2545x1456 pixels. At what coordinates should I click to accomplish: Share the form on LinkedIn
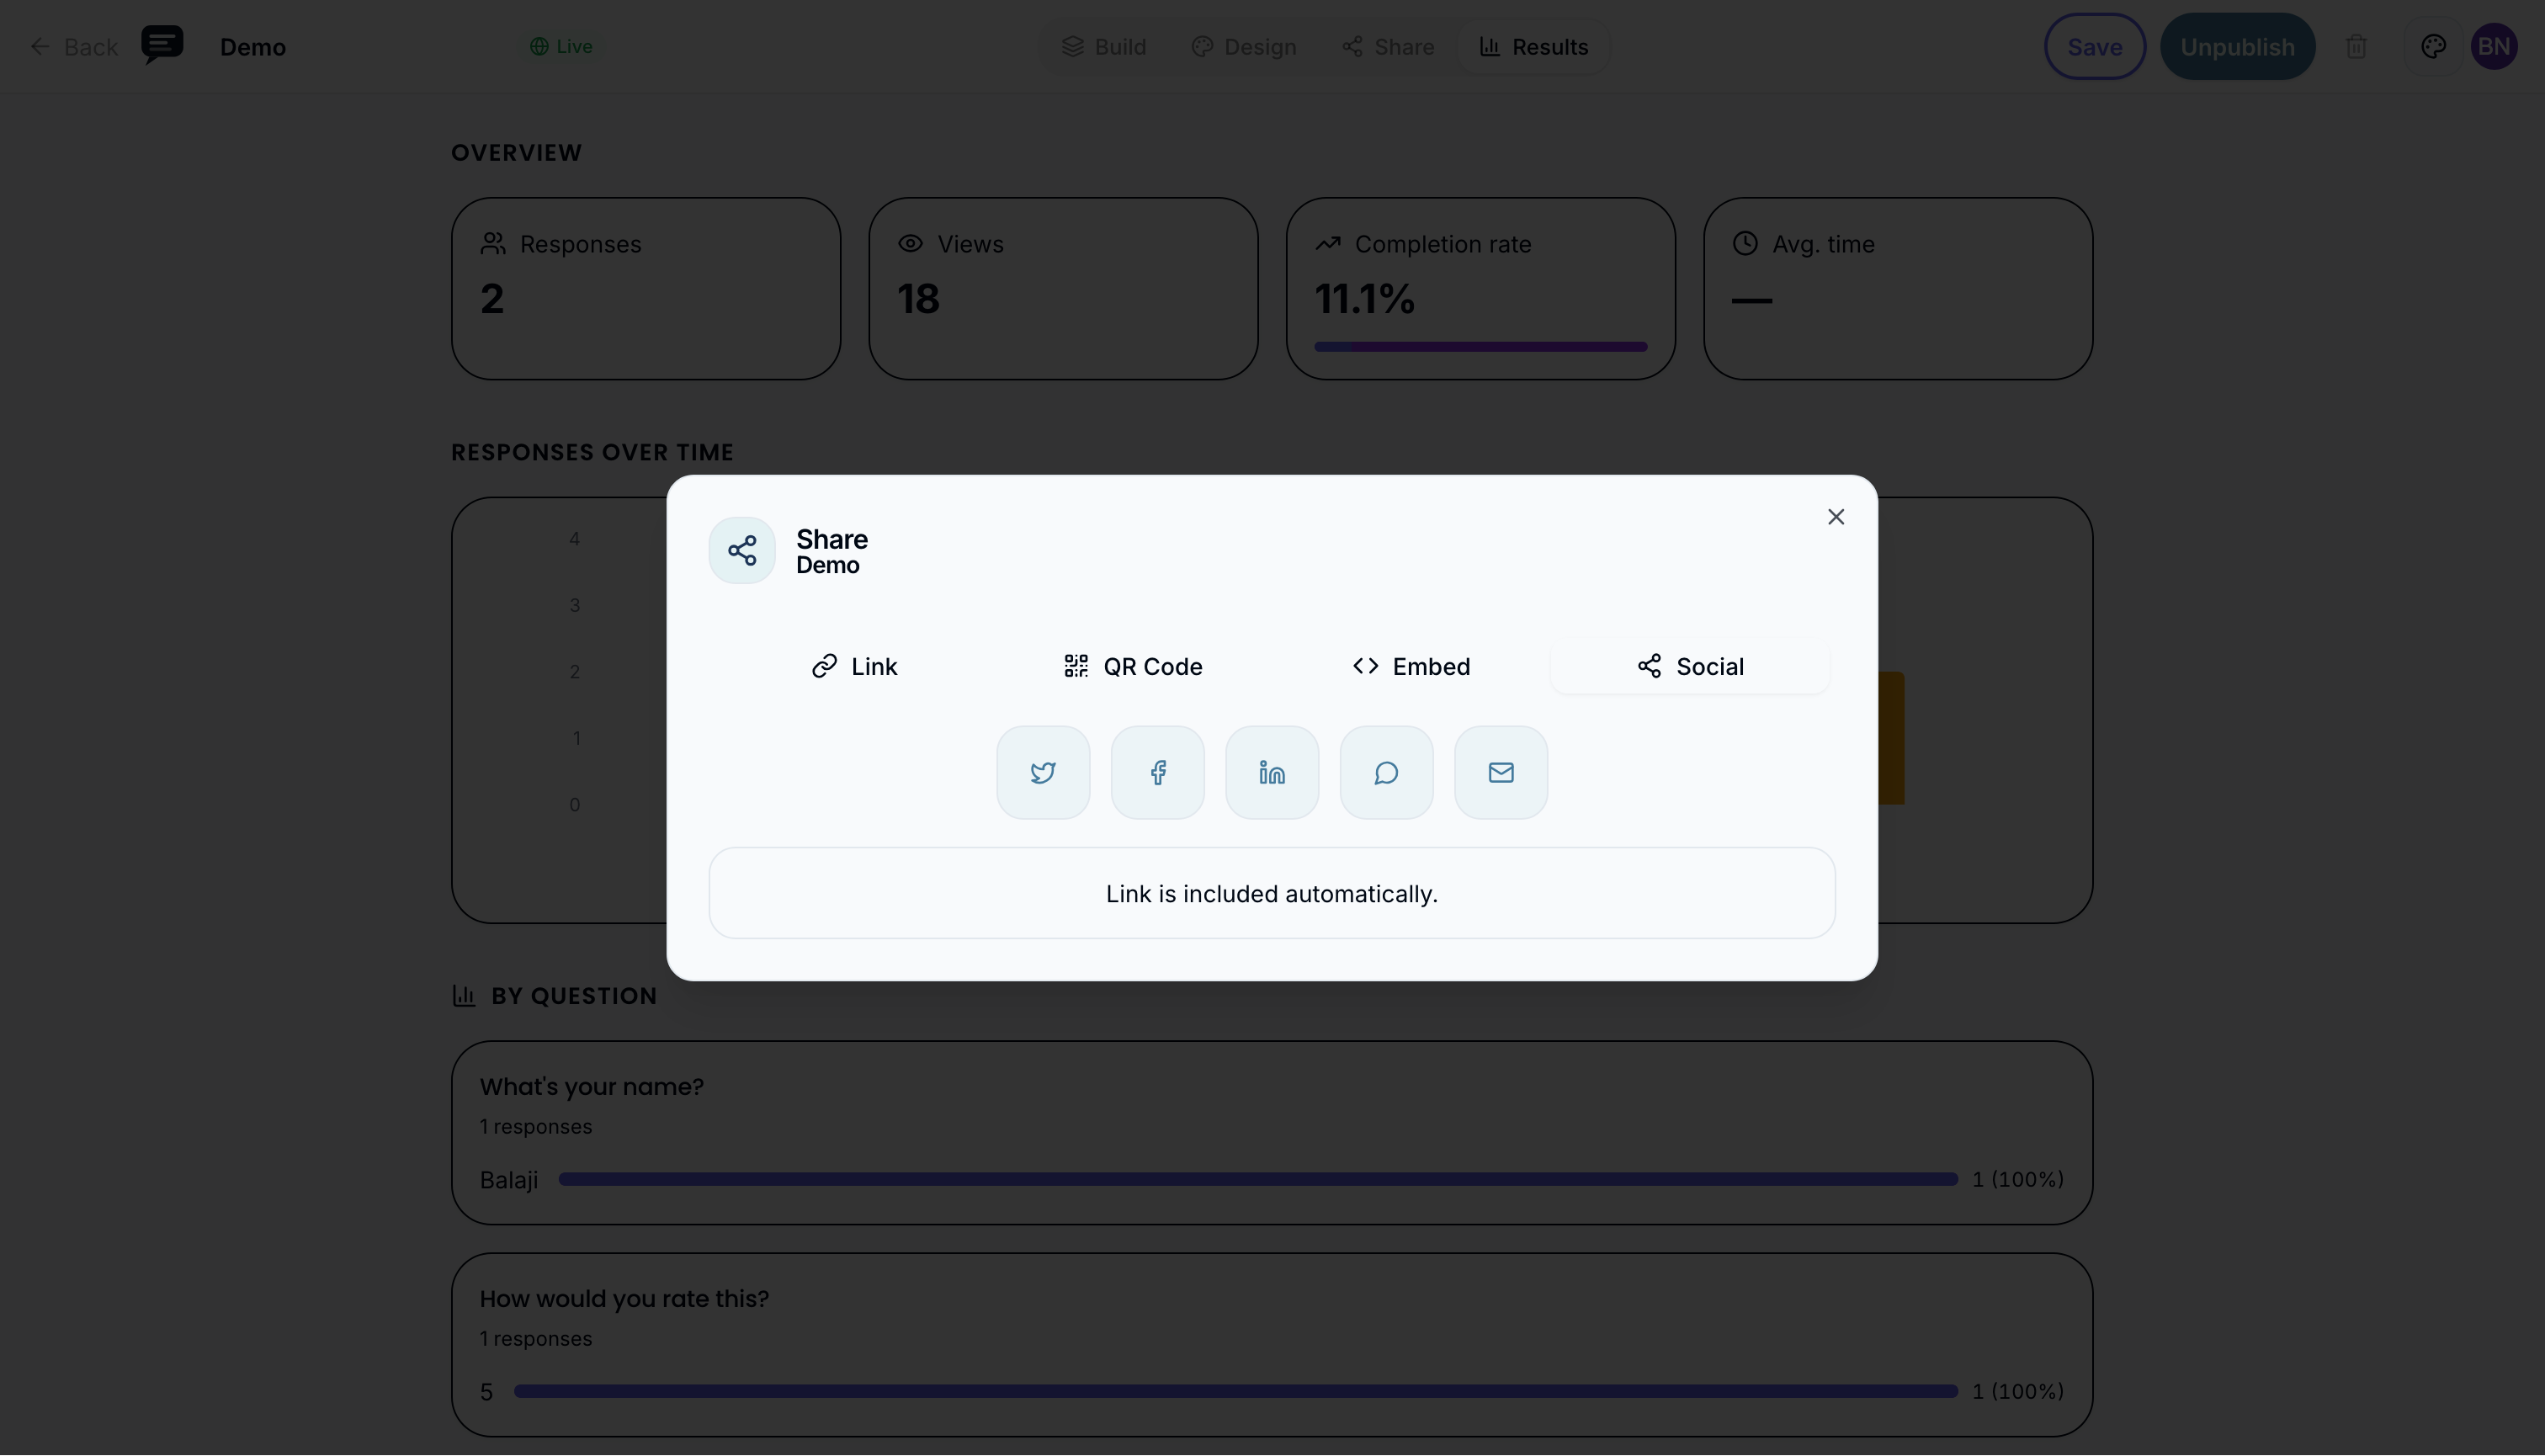pos(1272,772)
